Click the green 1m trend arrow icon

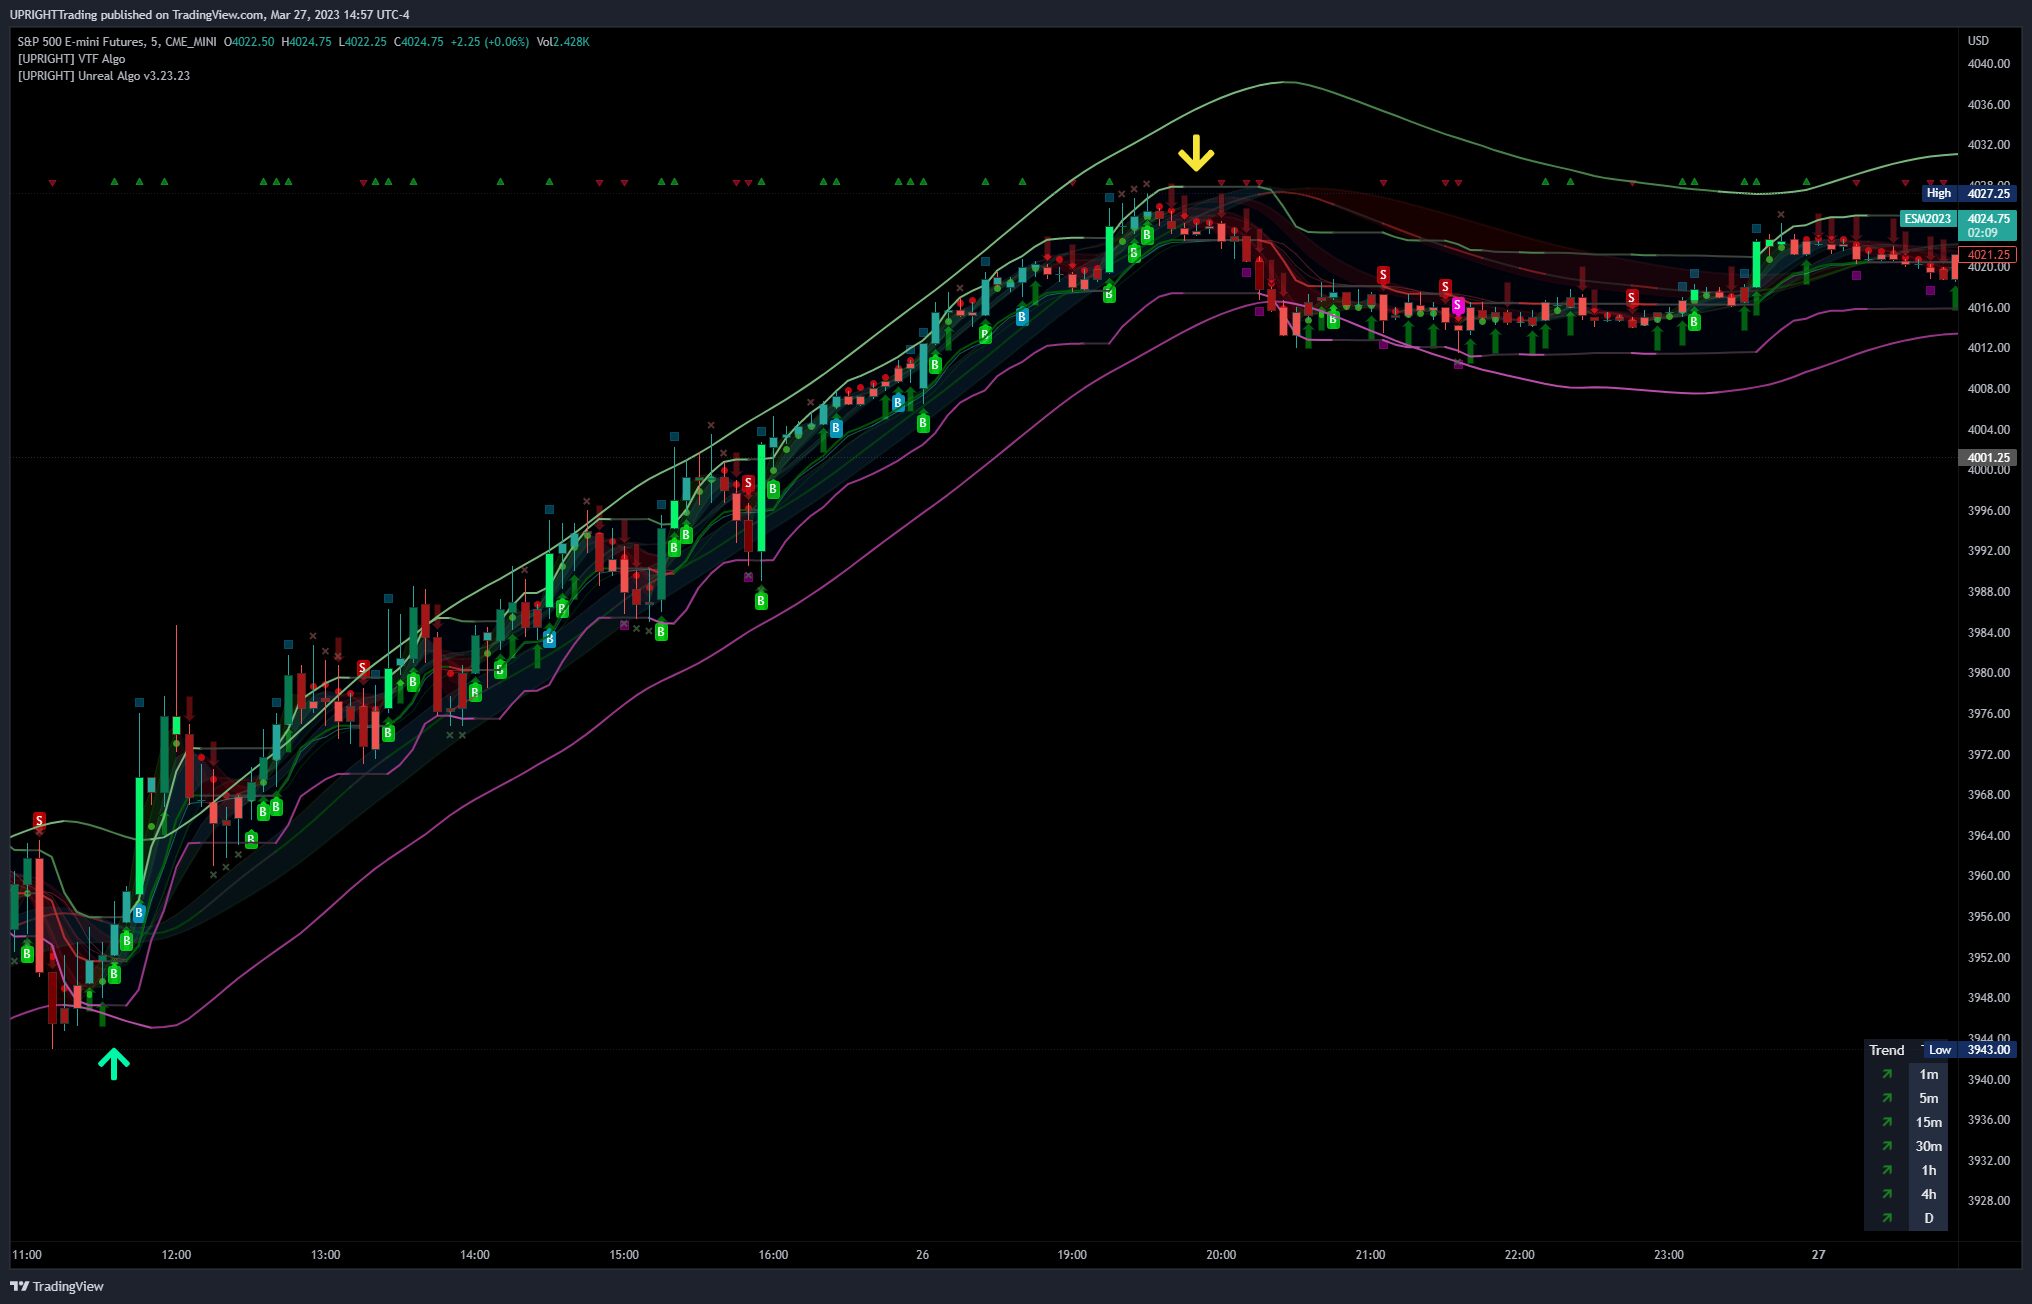click(1887, 1074)
